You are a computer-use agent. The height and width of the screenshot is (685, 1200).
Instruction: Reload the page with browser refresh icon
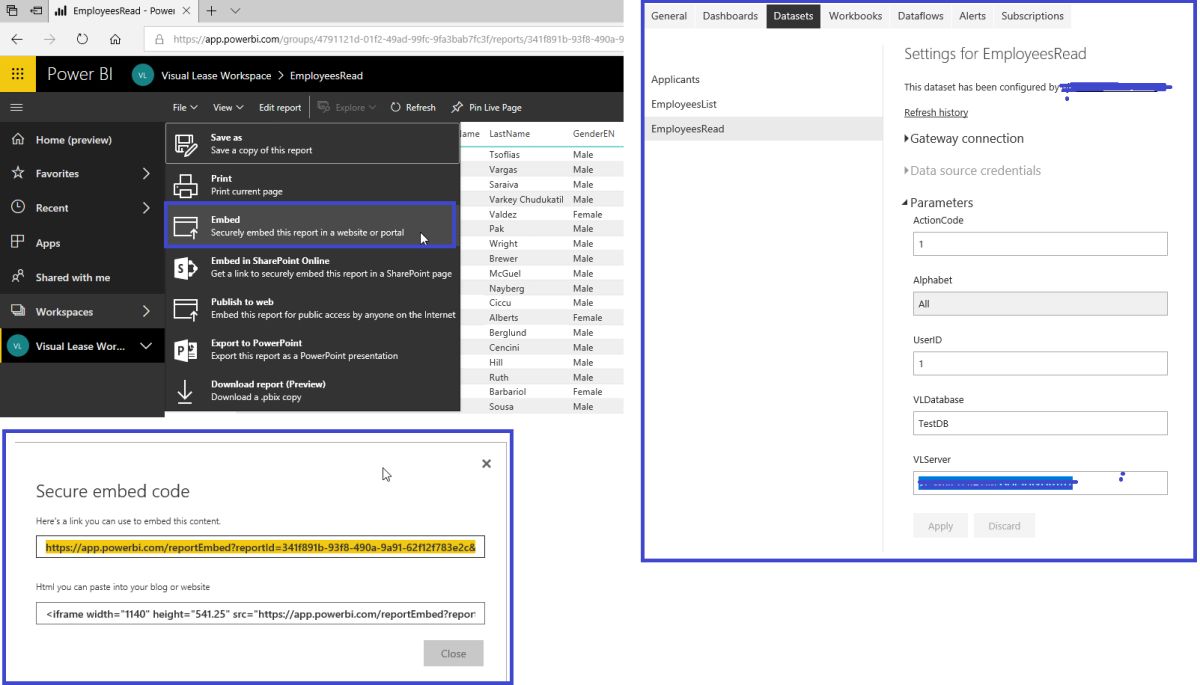point(83,39)
